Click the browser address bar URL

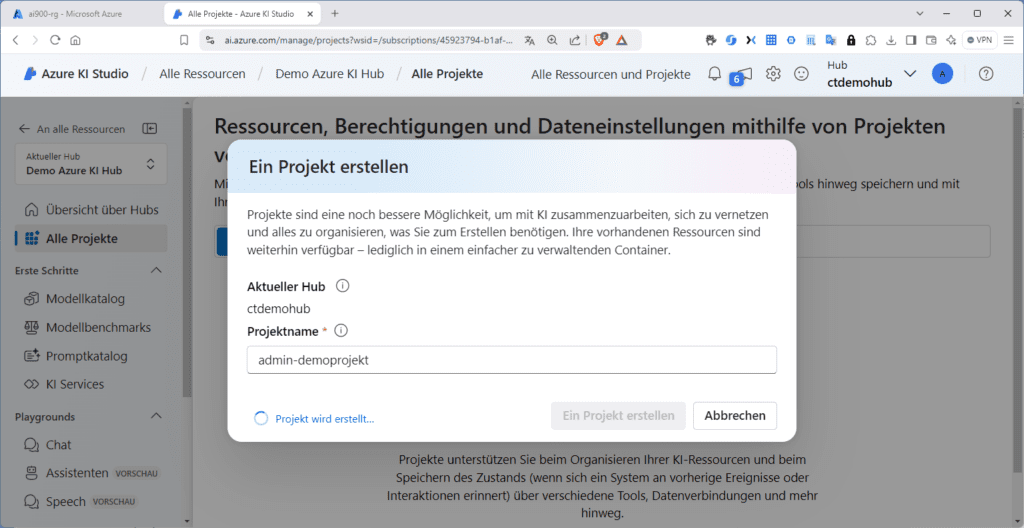tap(369, 40)
